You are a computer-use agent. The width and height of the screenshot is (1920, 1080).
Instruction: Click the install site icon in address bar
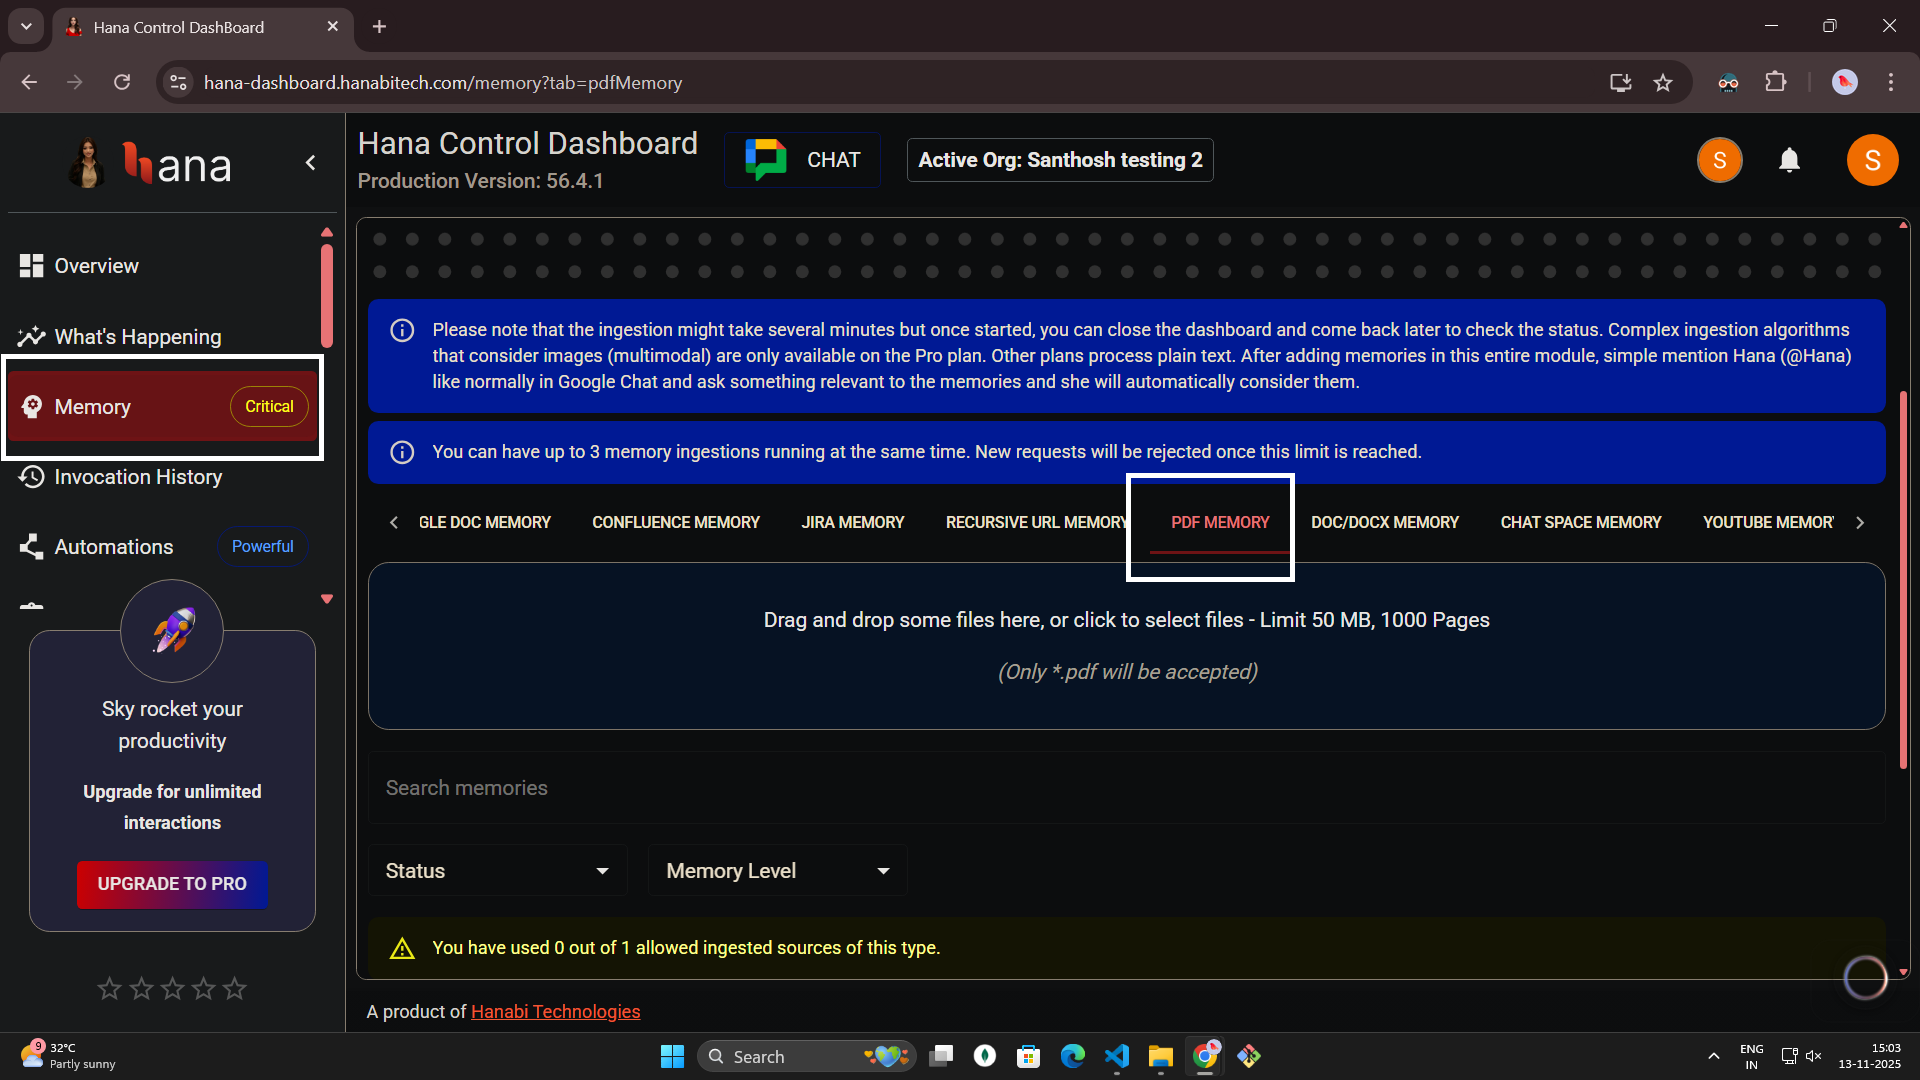coord(1620,82)
